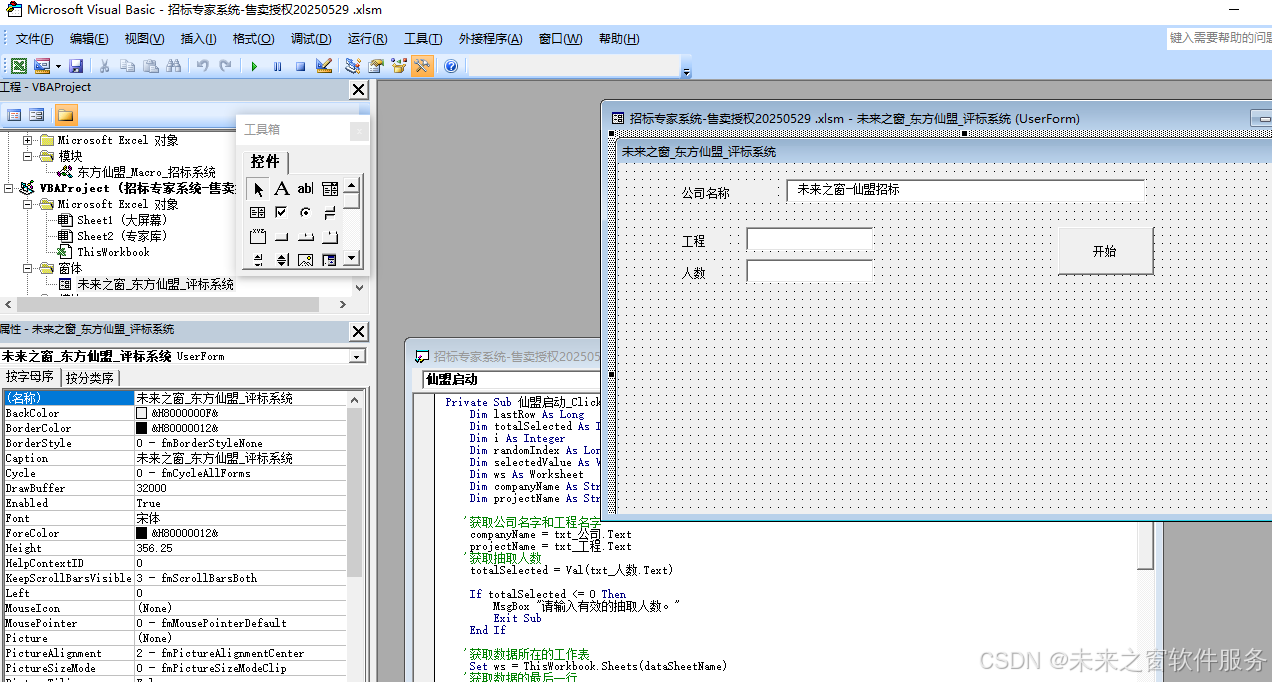Choose the ListBox control in toolbox

click(x=258, y=212)
